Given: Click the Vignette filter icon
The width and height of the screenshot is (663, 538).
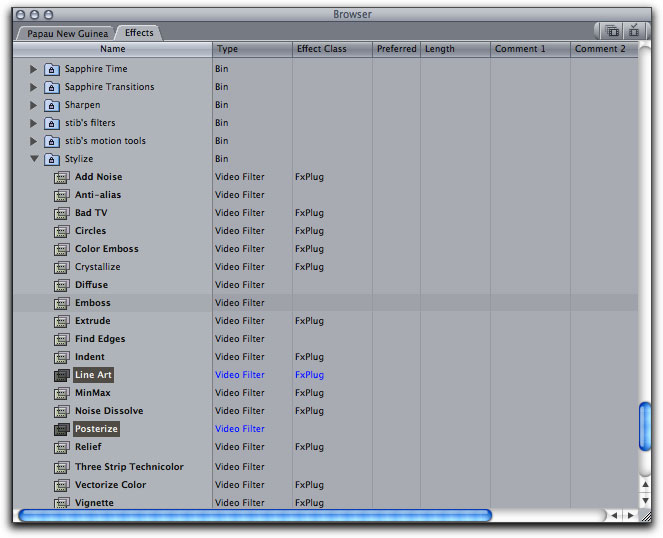Looking at the screenshot, I should pos(61,502).
